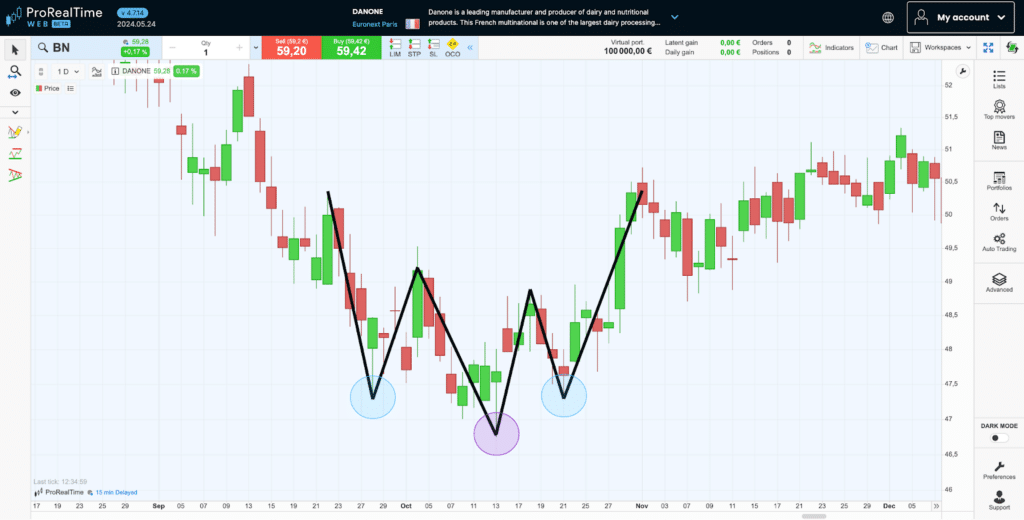This screenshot has height=520, width=1024.
Task: Click the Sell 59,20 button
Action: 291,48
